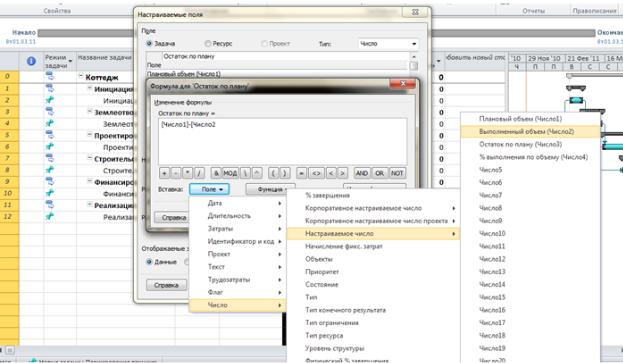Open the Тип dropdown showing Число
This screenshot has width=623, height=363.
pos(388,44)
